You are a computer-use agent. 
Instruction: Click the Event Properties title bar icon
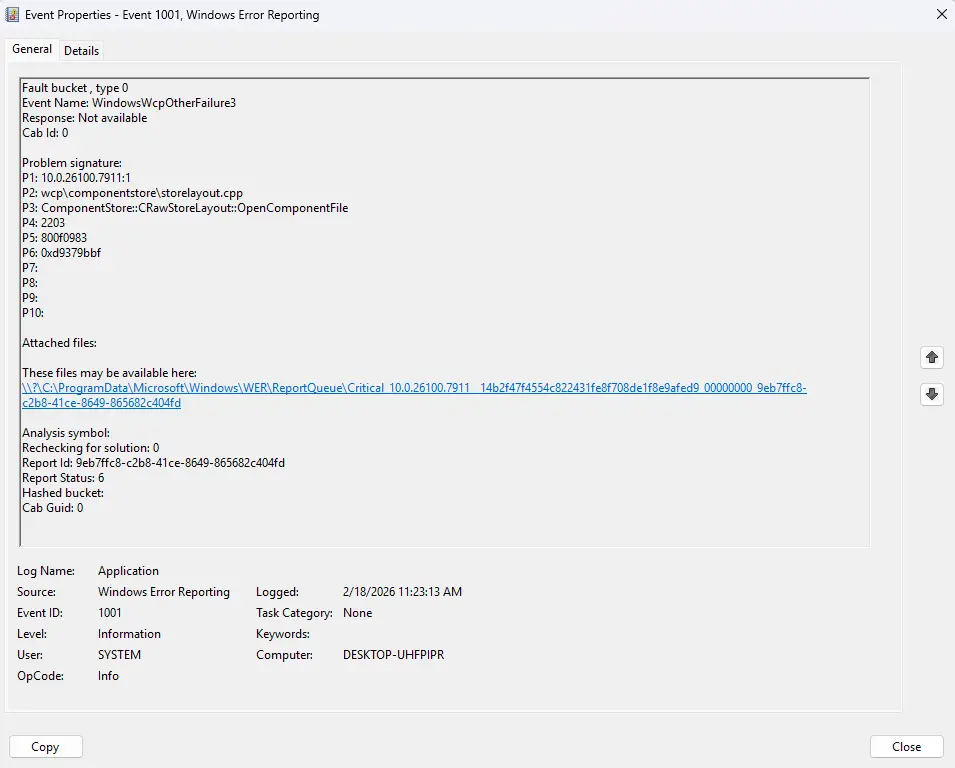[x=12, y=15]
